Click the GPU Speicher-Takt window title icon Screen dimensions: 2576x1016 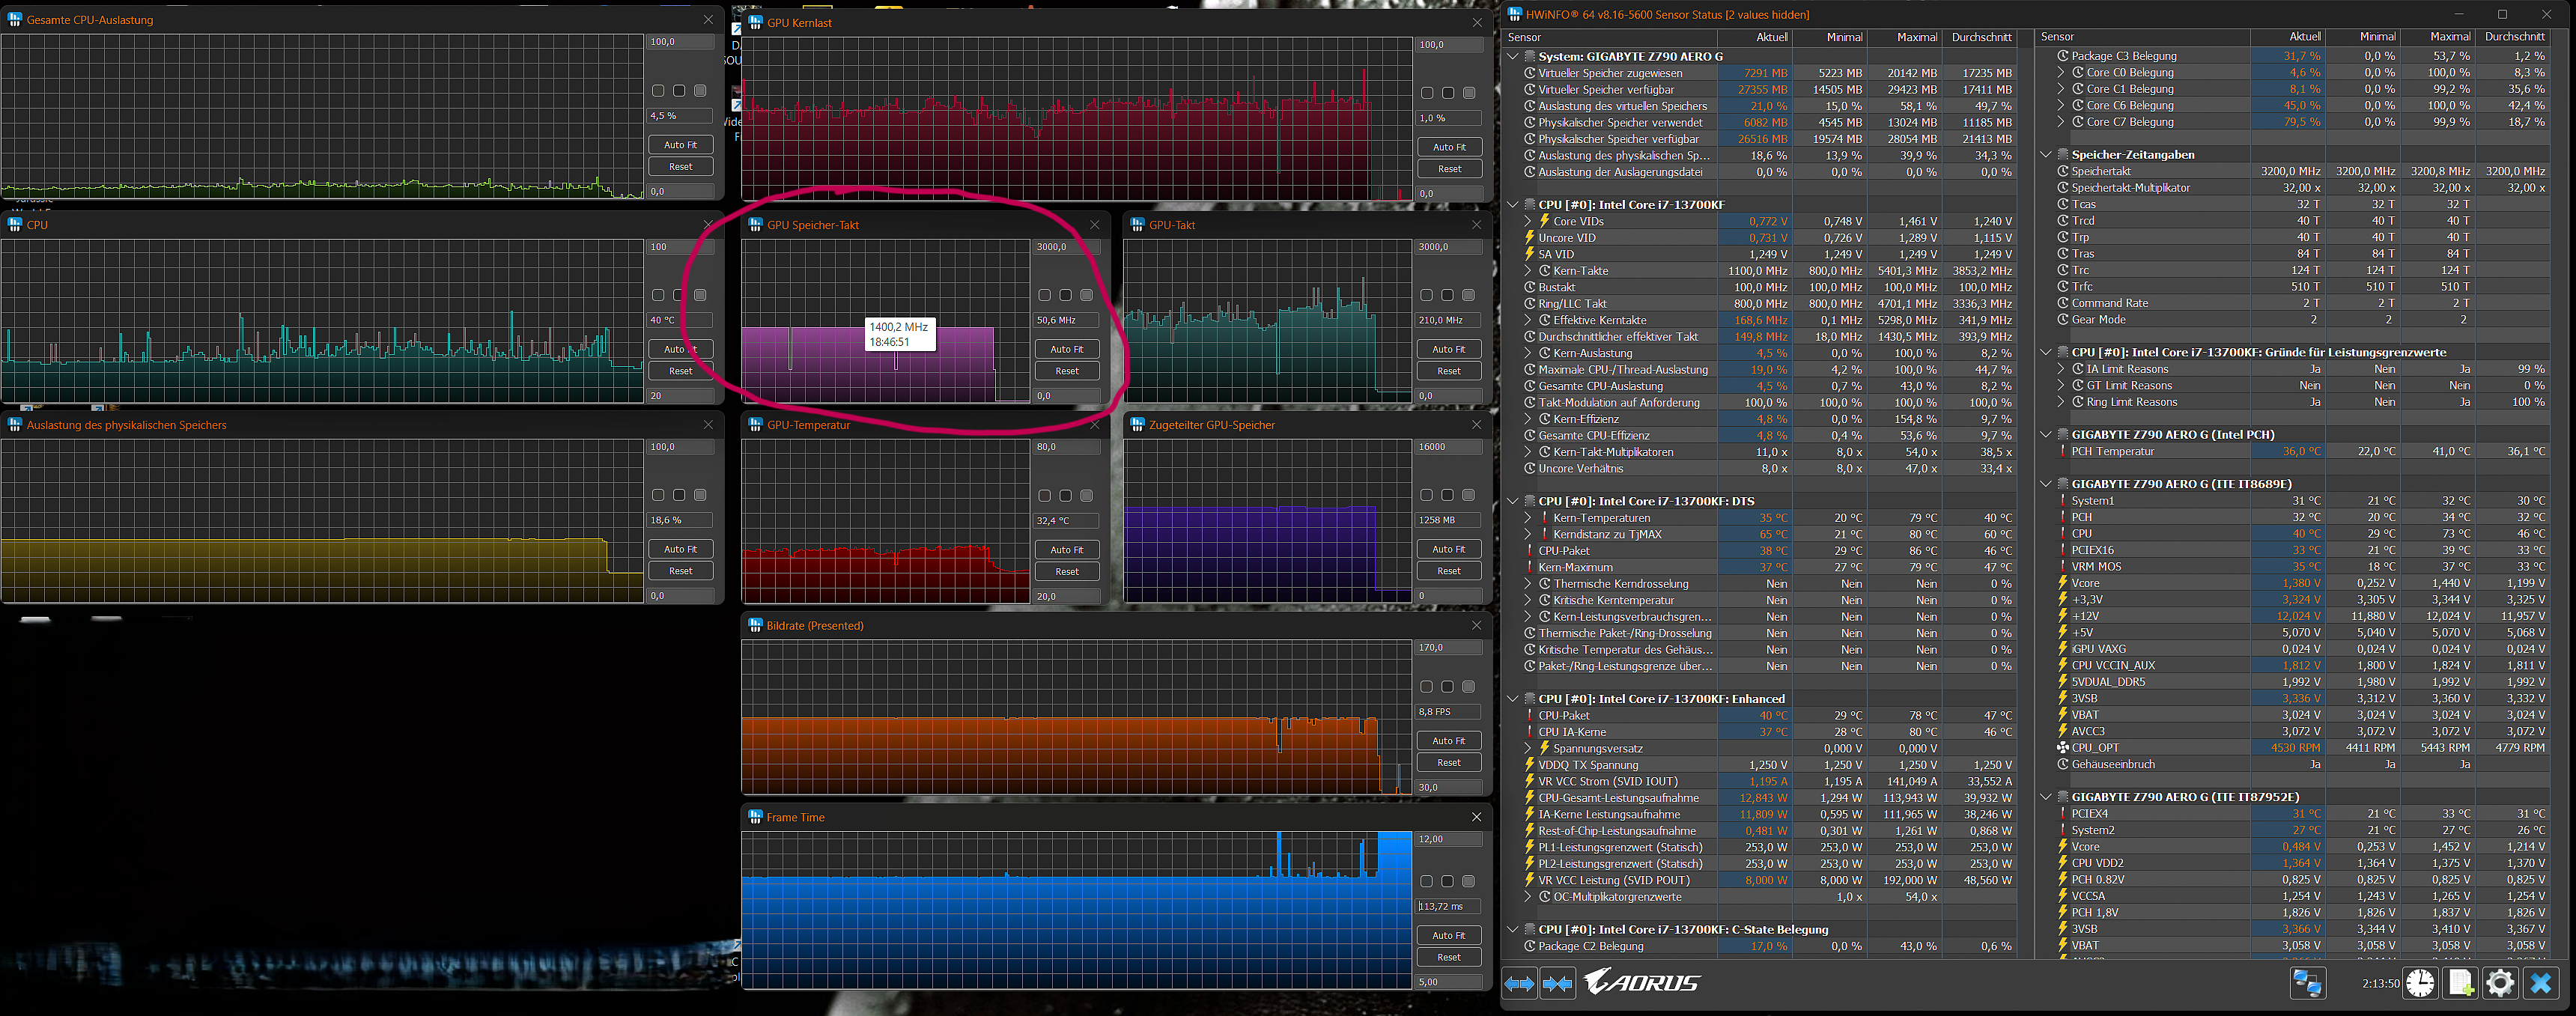tap(756, 225)
